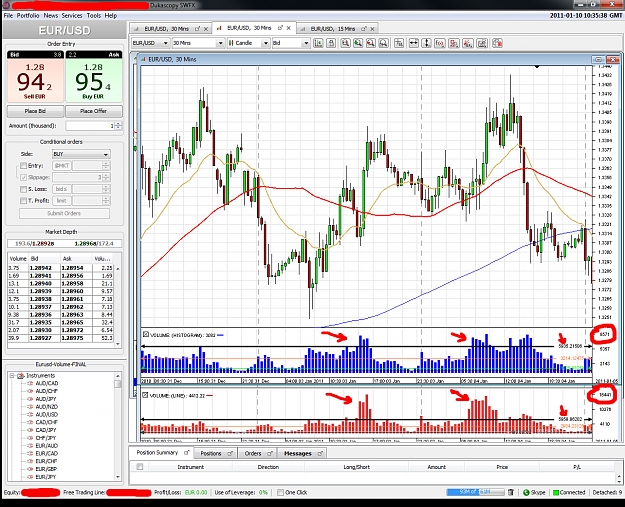Click the Submit Orders button

(64, 213)
